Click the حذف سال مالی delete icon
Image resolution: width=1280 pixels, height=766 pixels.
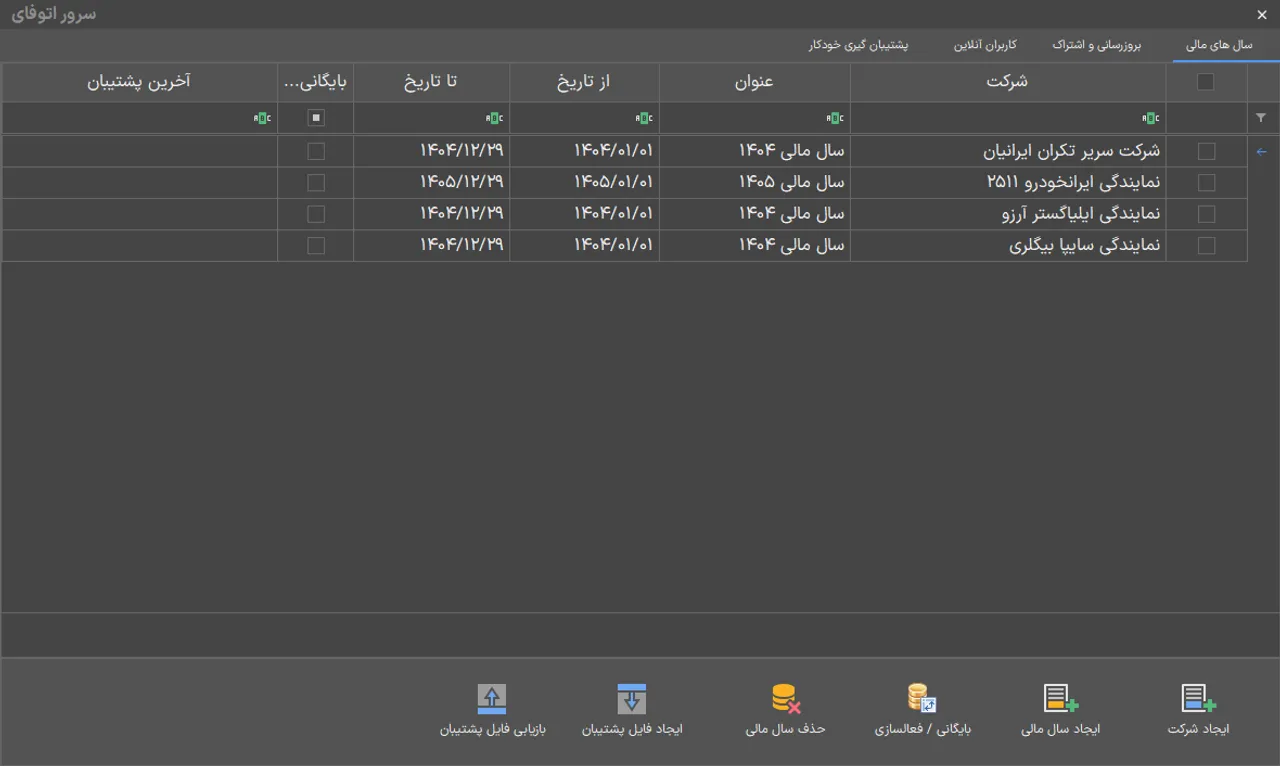(786, 698)
